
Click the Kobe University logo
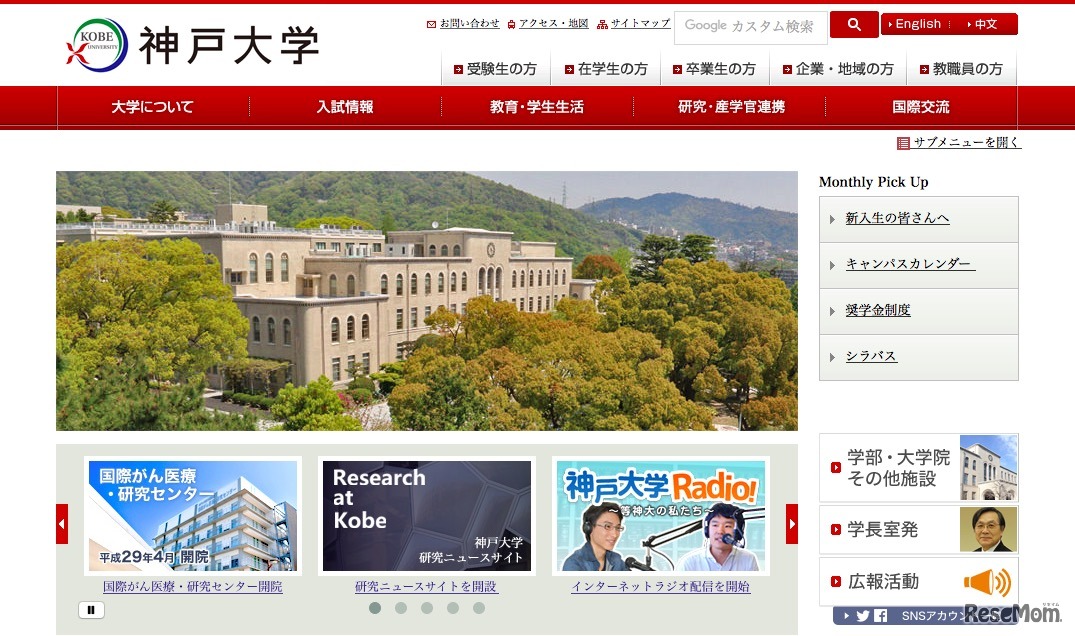pos(190,43)
